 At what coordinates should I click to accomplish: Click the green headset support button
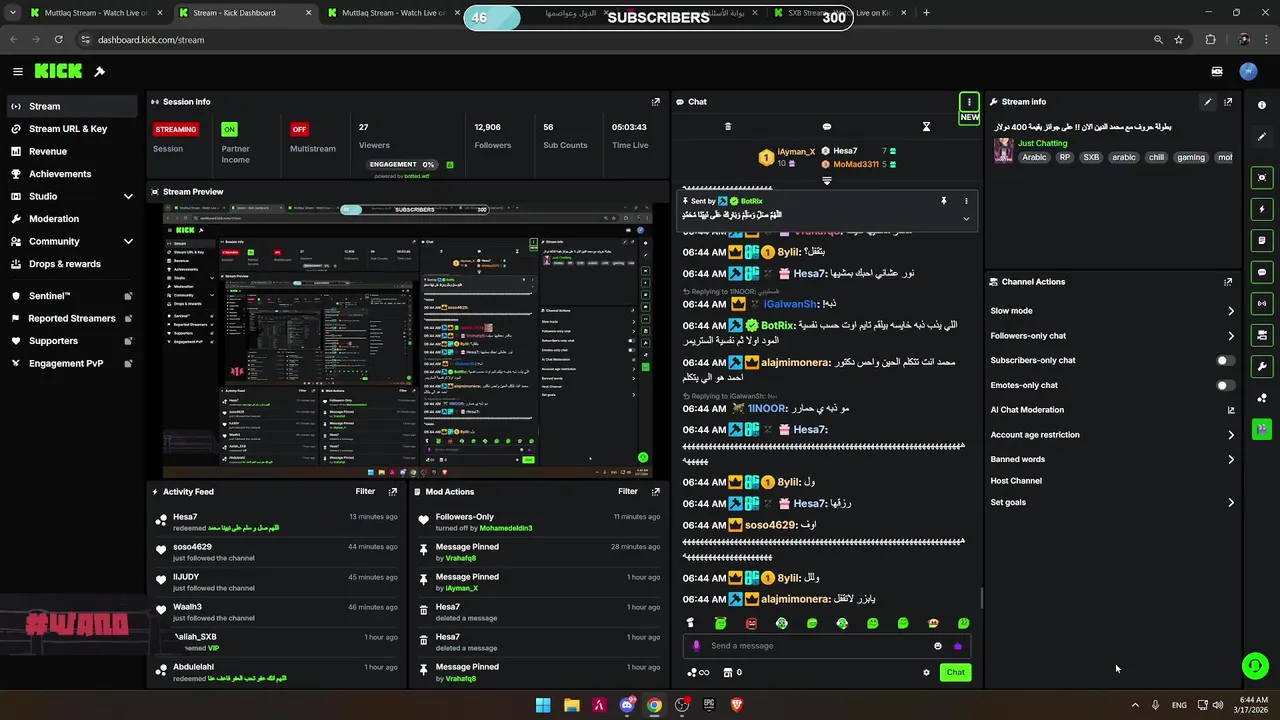[x=1255, y=665]
